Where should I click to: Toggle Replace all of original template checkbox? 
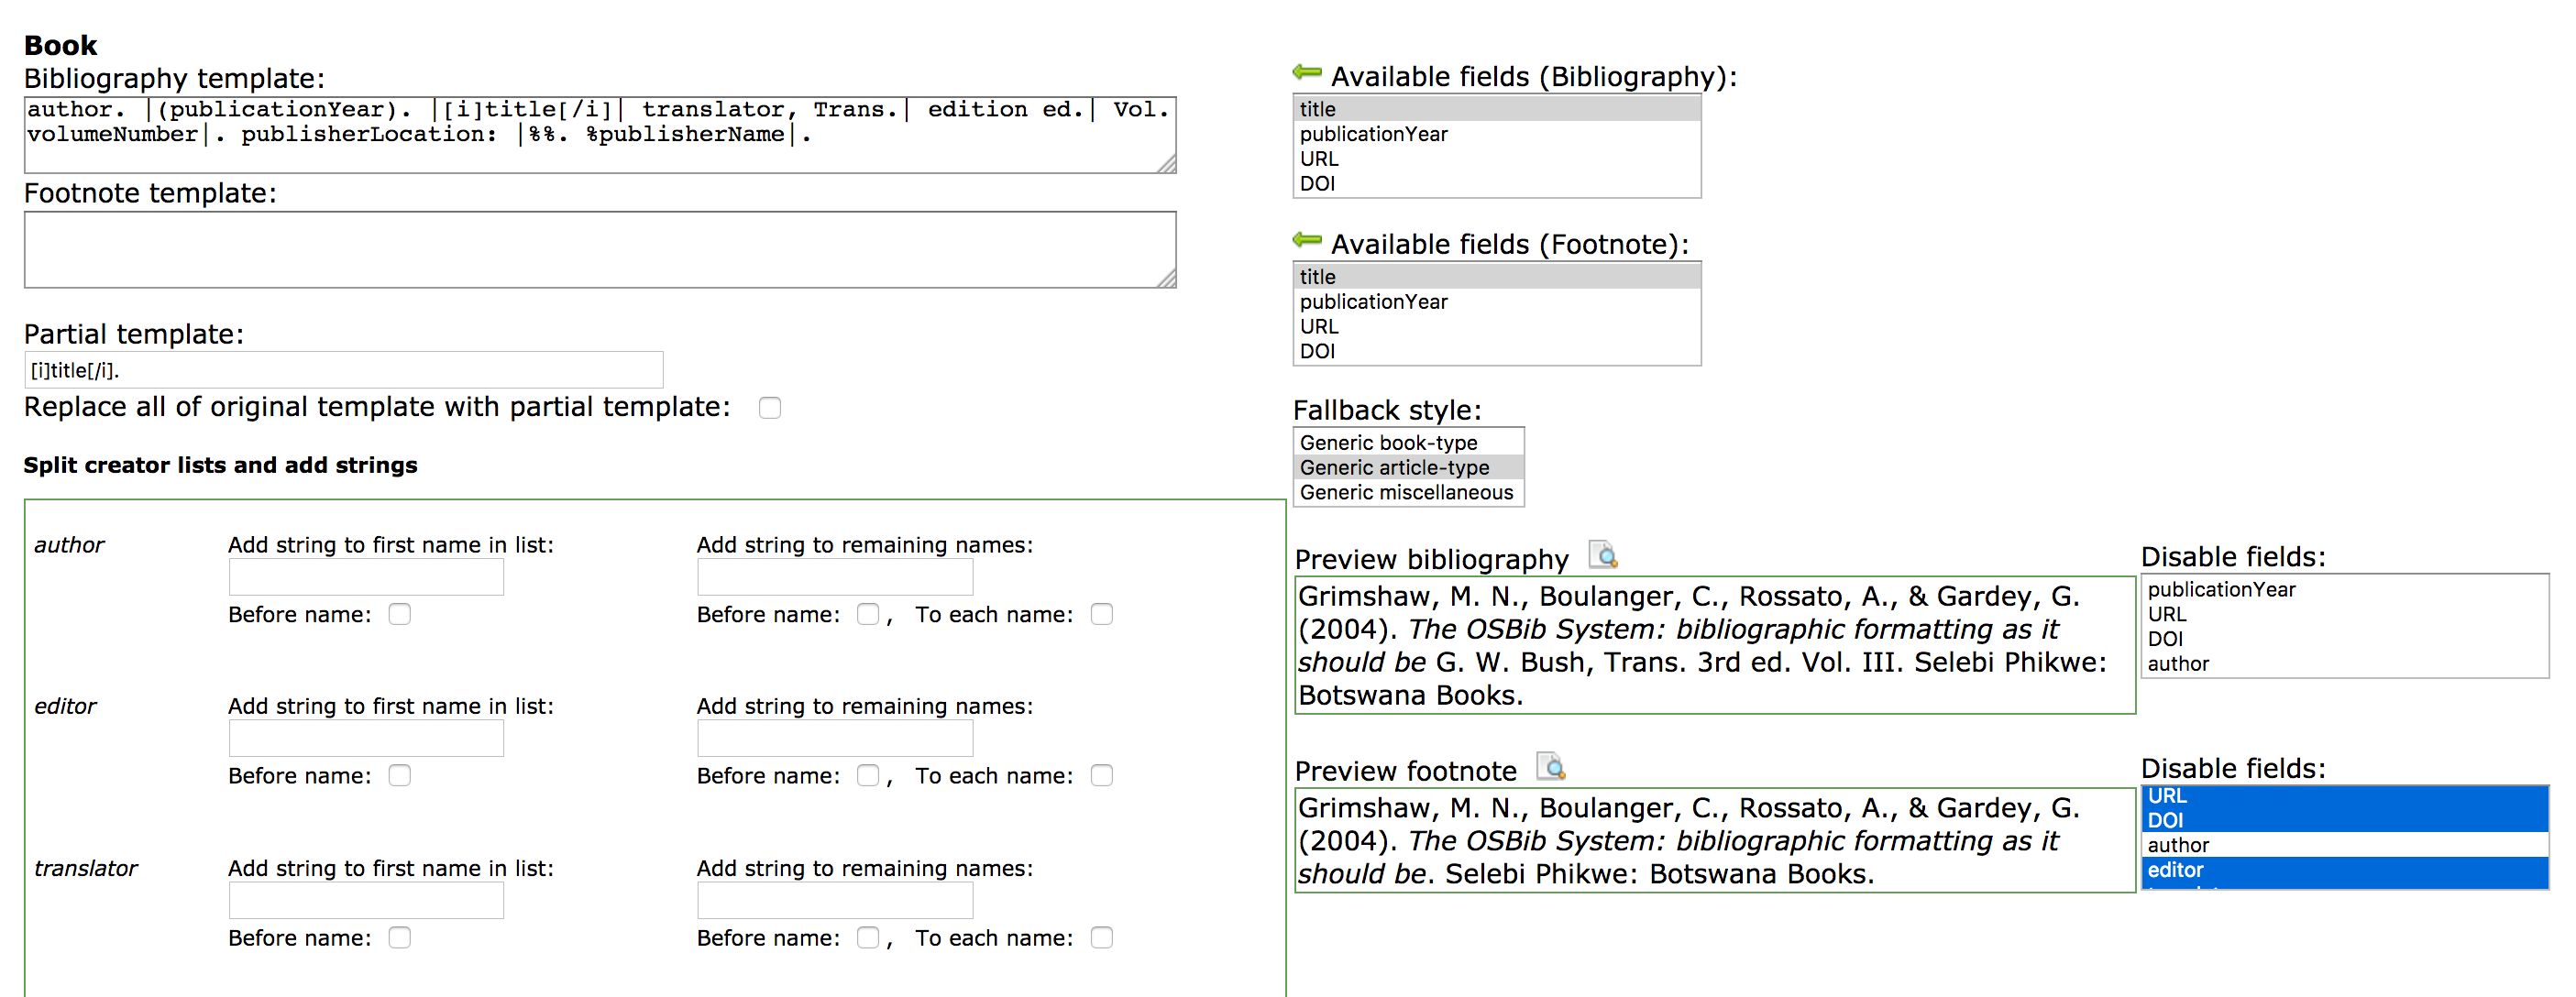tap(769, 408)
